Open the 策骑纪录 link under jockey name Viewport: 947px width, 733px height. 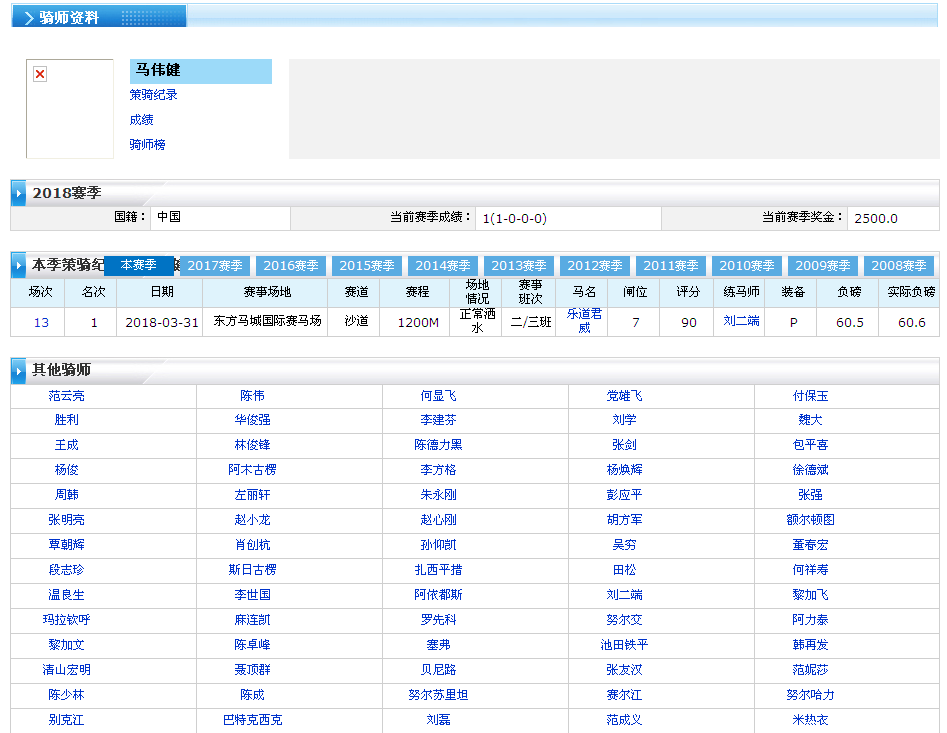point(154,95)
